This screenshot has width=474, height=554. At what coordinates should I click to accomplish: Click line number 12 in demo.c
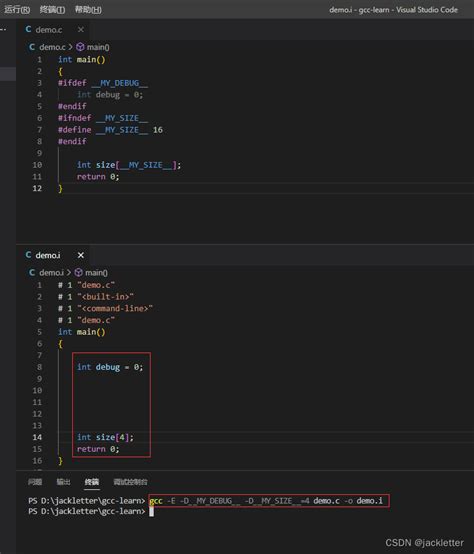(37, 188)
